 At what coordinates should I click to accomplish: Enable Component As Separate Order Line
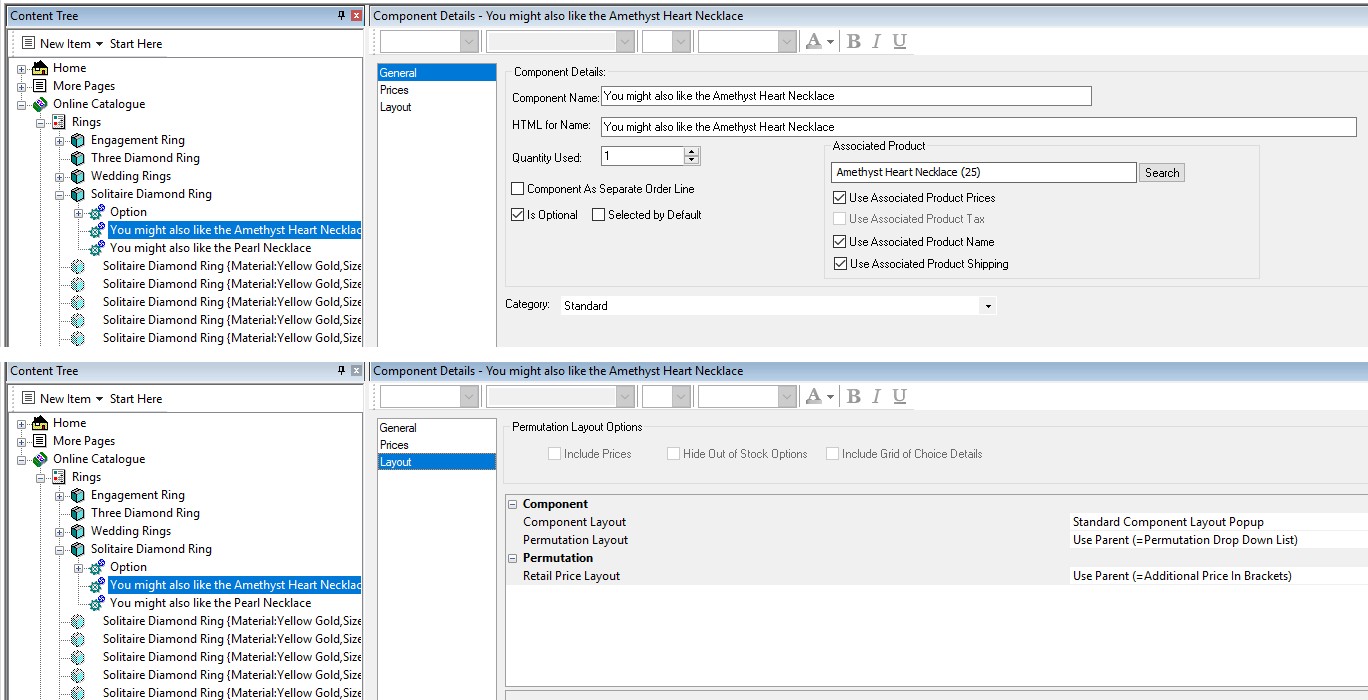[x=517, y=189]
